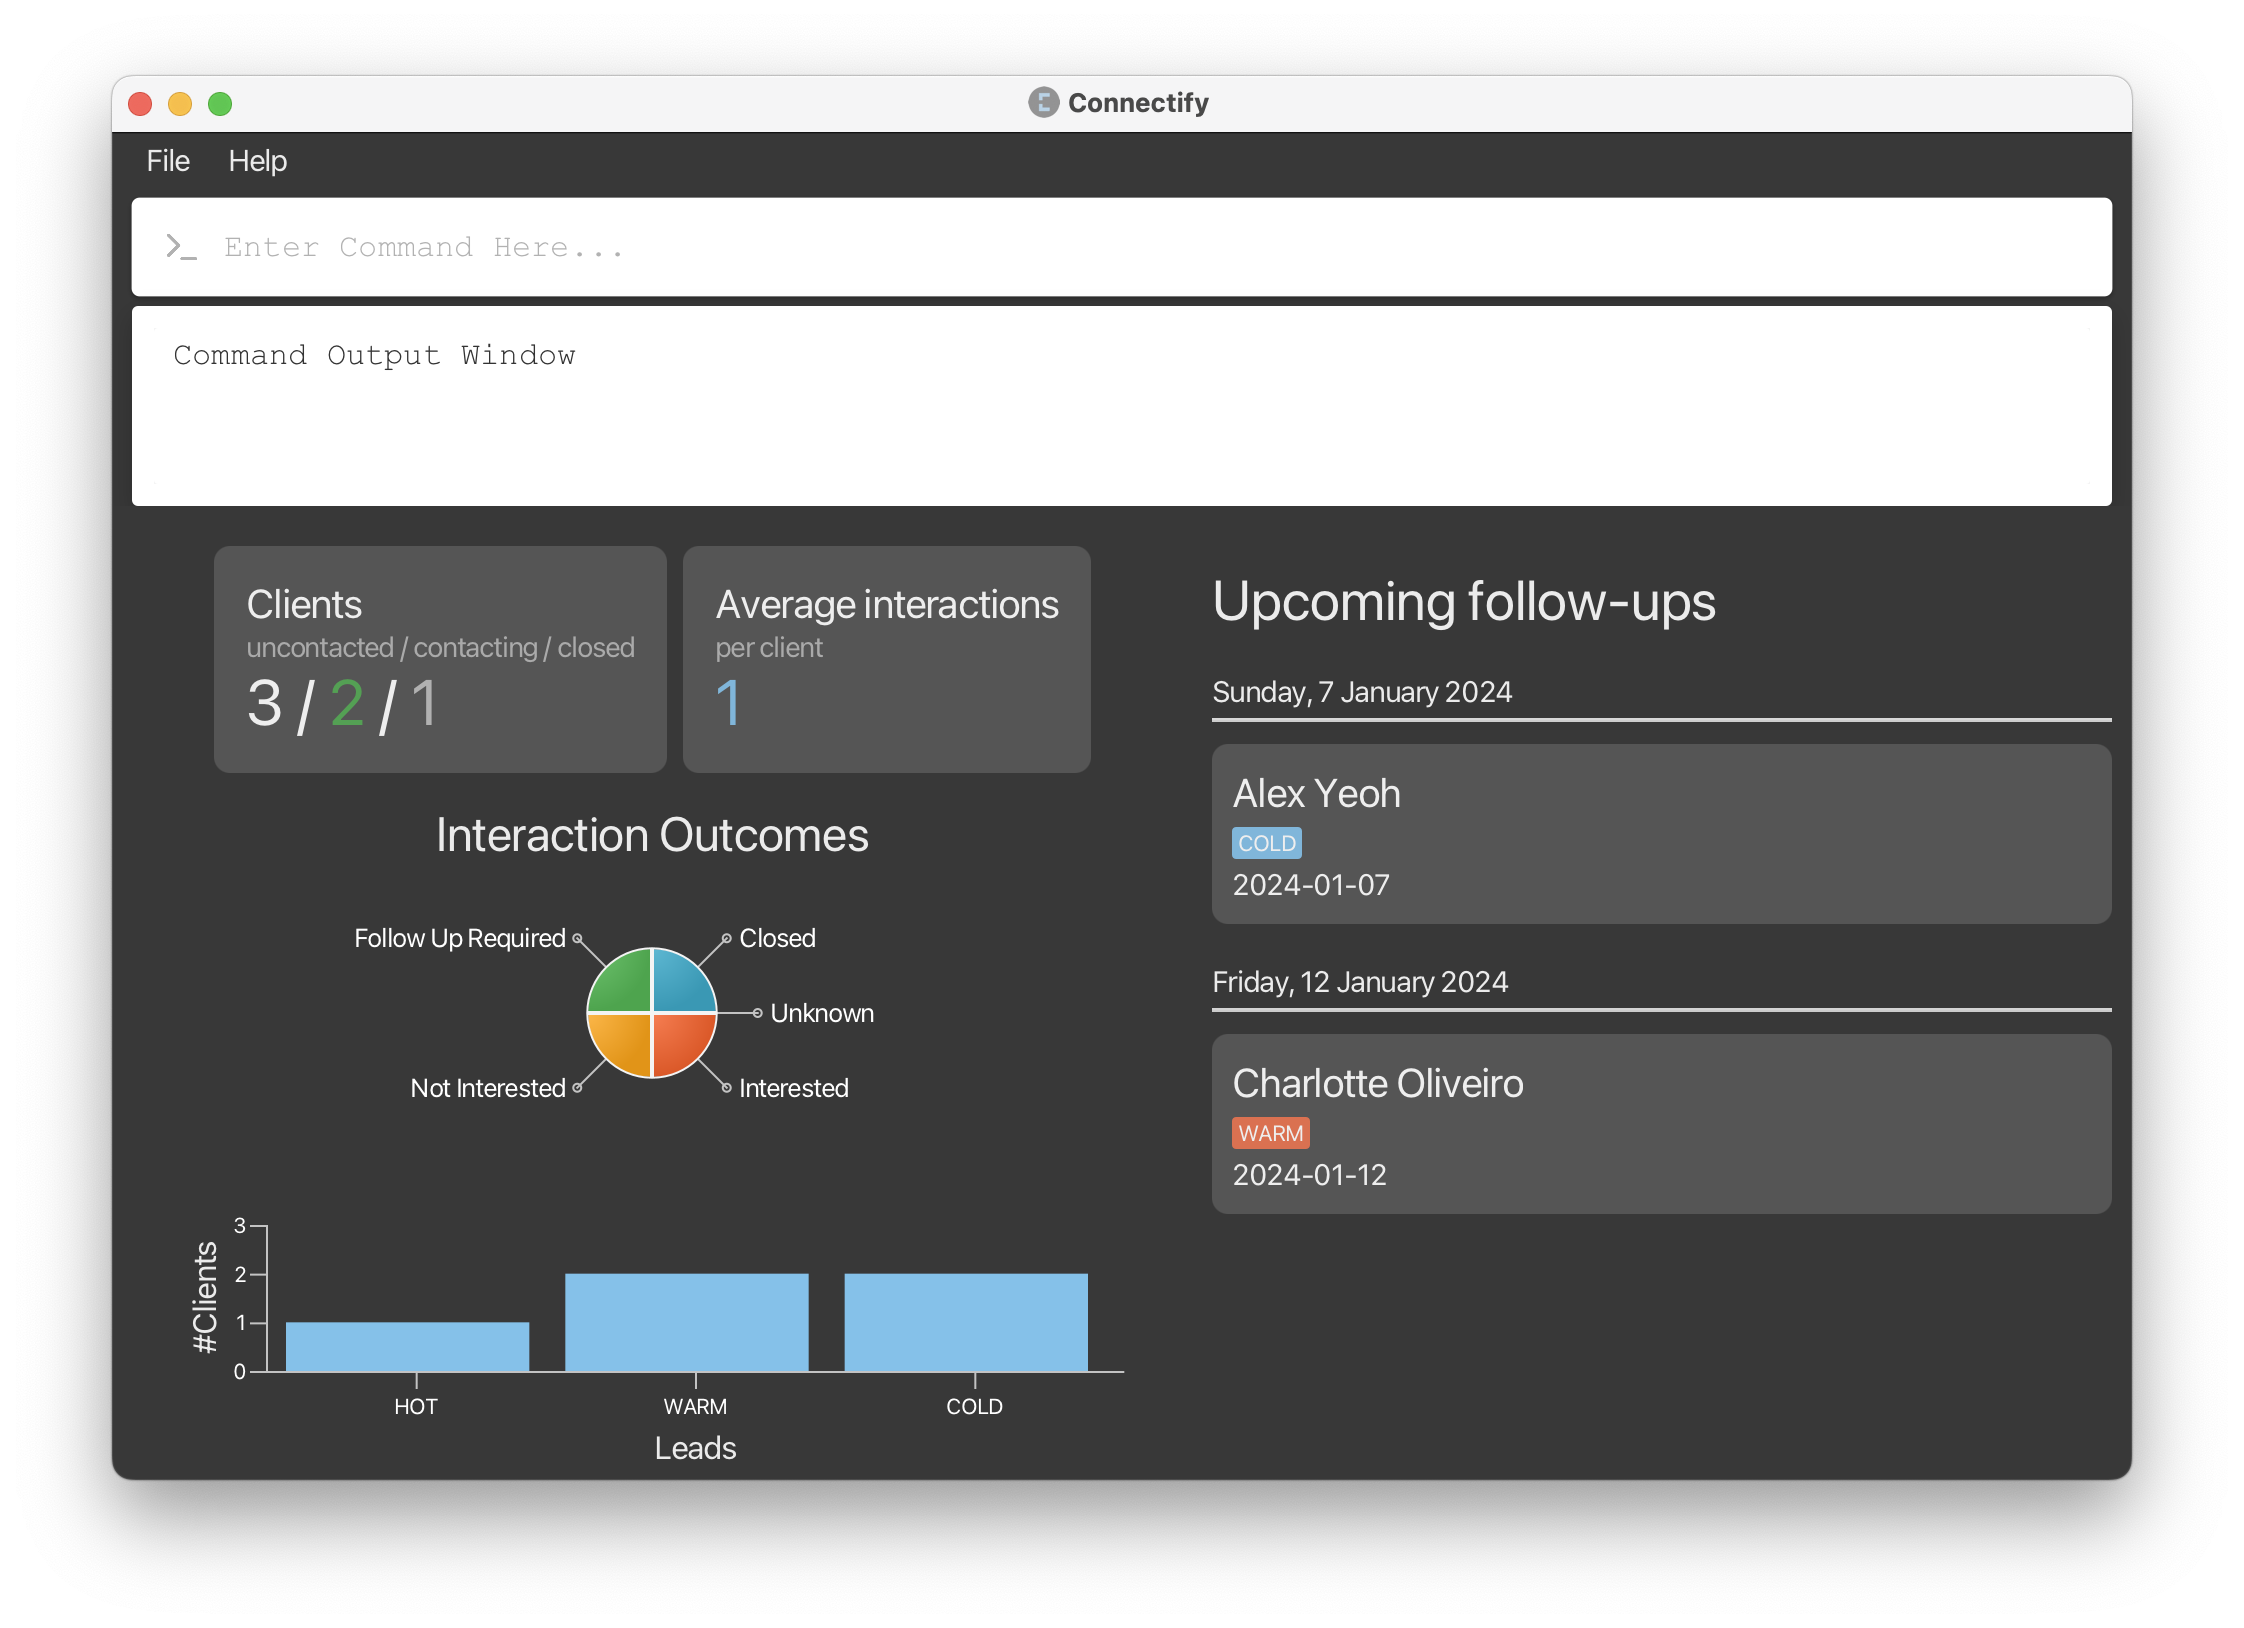2244x1628 pixels.
Task: Click the Clients statistics card
Action: click(440, 659)
